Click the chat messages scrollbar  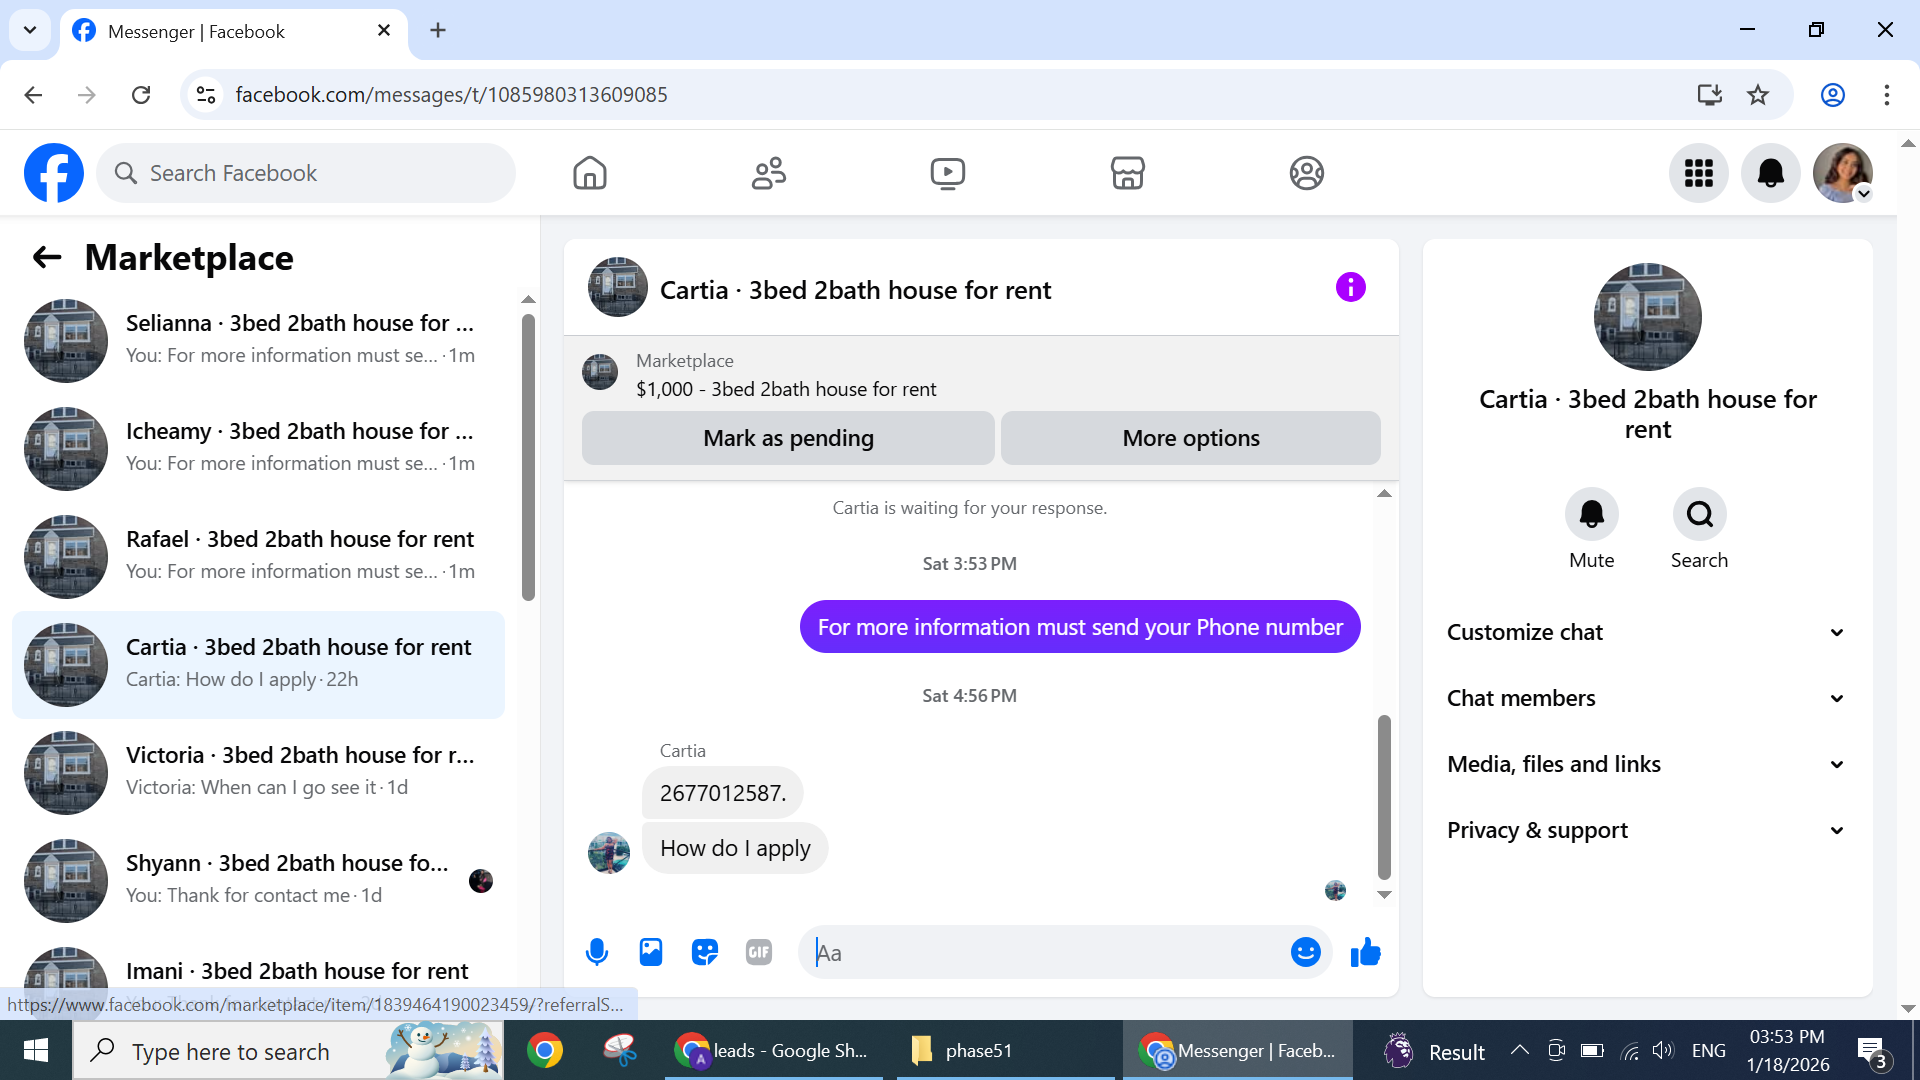(1384, 795)
